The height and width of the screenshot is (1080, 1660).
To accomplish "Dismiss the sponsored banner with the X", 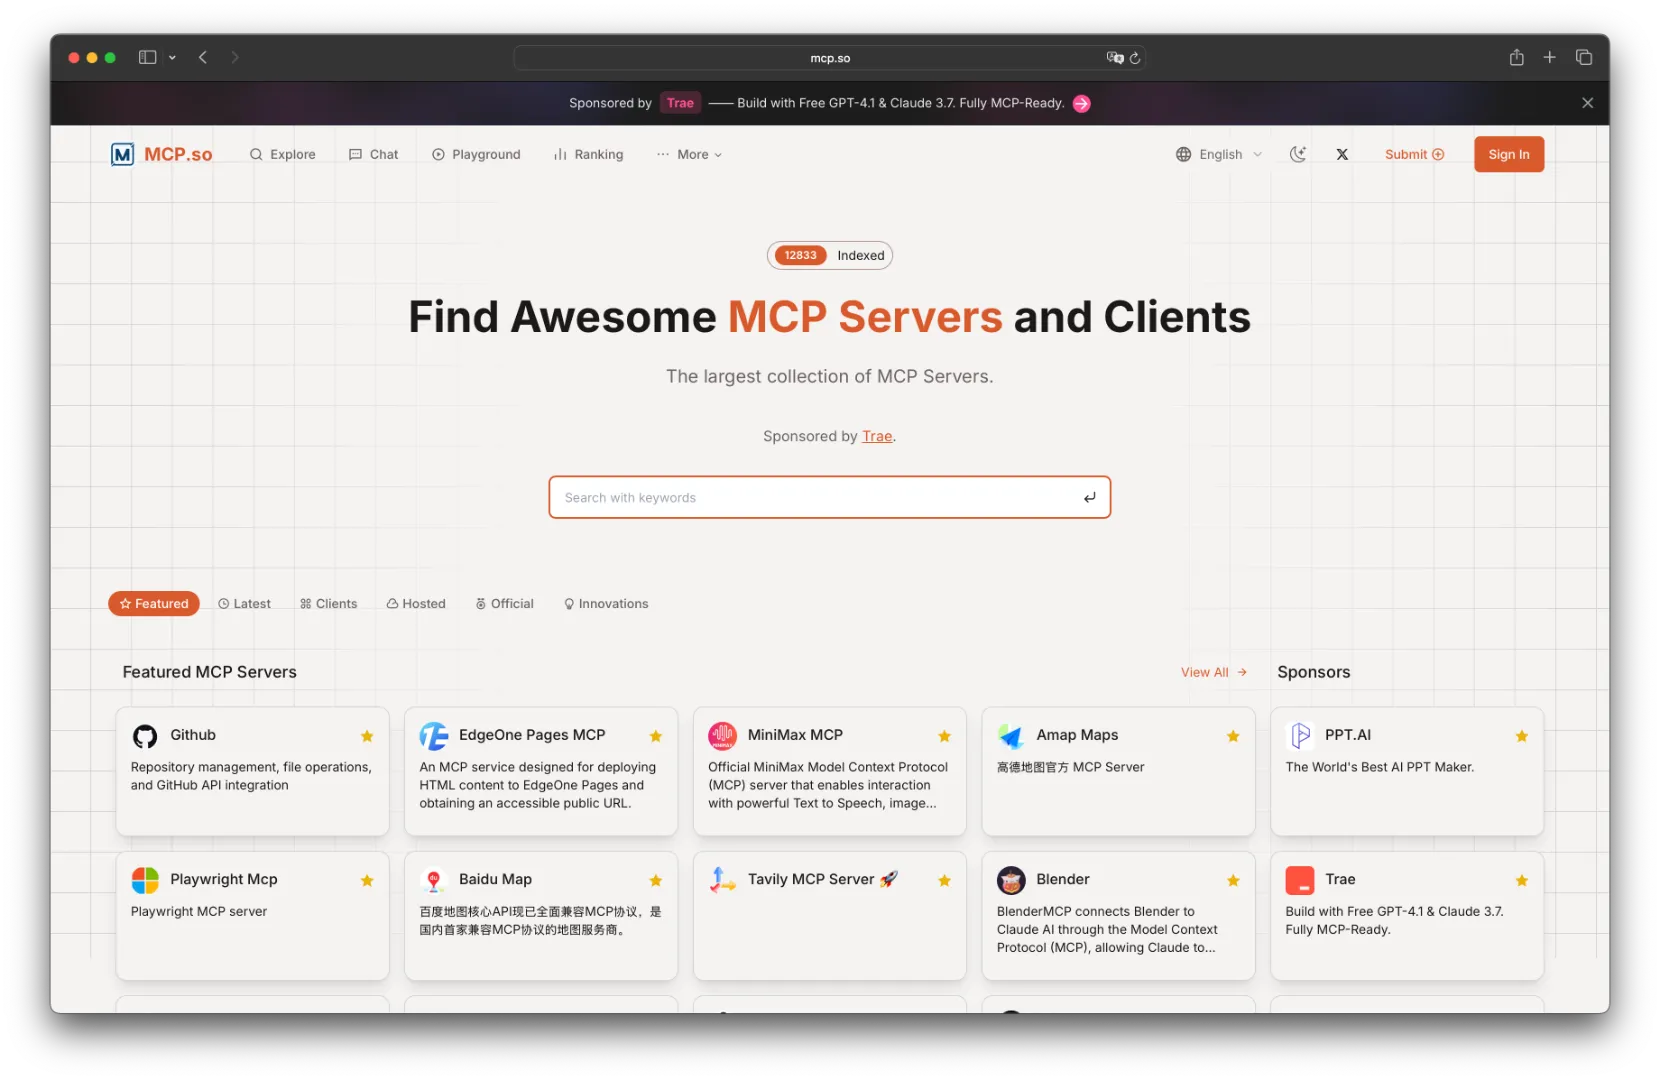I will (1587, 103).
